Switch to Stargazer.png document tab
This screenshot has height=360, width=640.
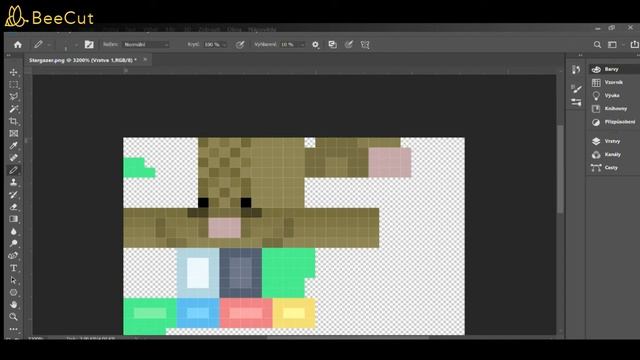[x=82, y=60]
